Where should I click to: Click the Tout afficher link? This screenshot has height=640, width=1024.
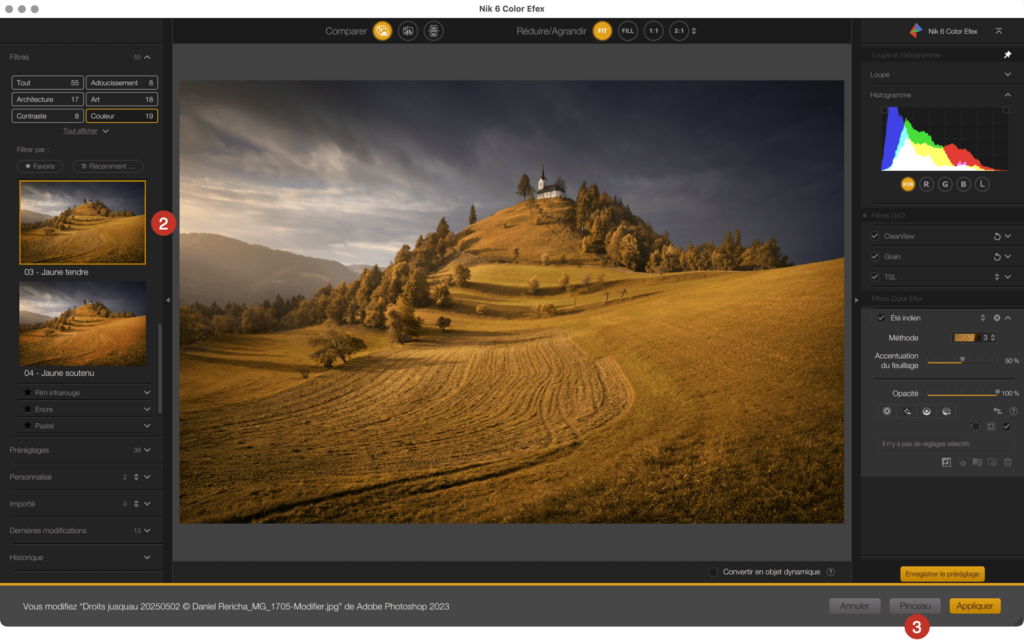tap(80, 131)
